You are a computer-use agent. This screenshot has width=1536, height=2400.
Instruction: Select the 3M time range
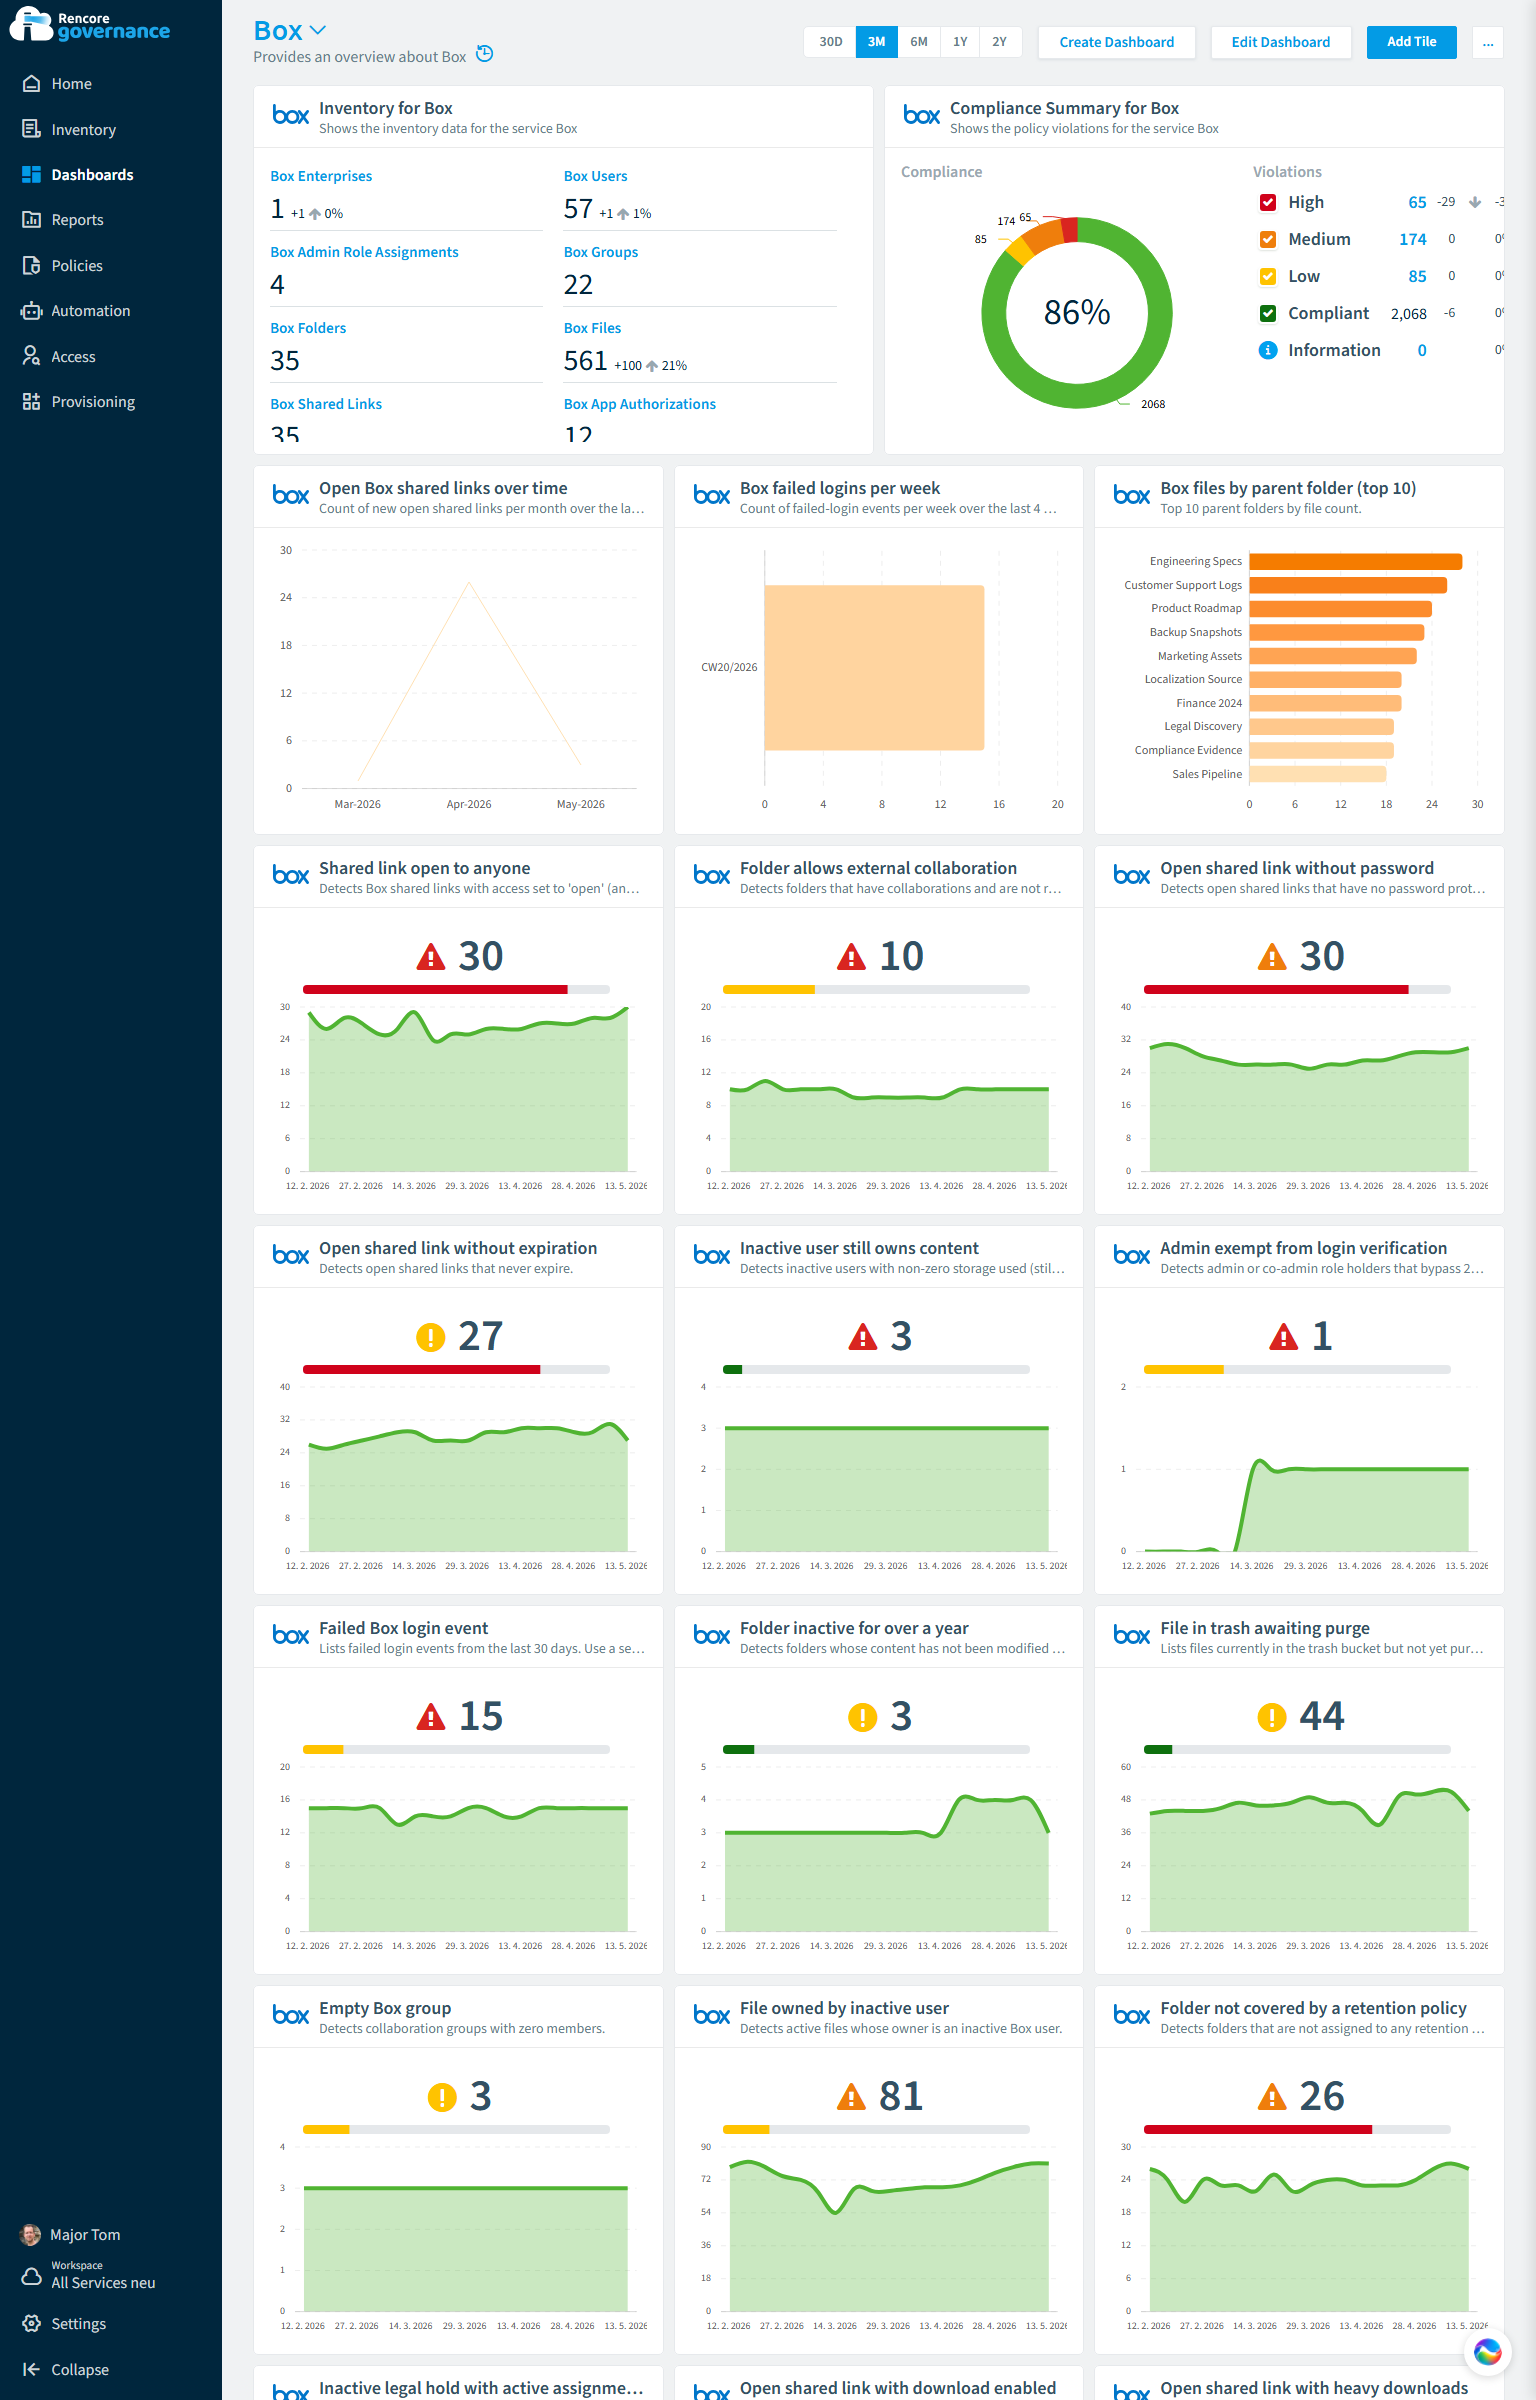876,42
